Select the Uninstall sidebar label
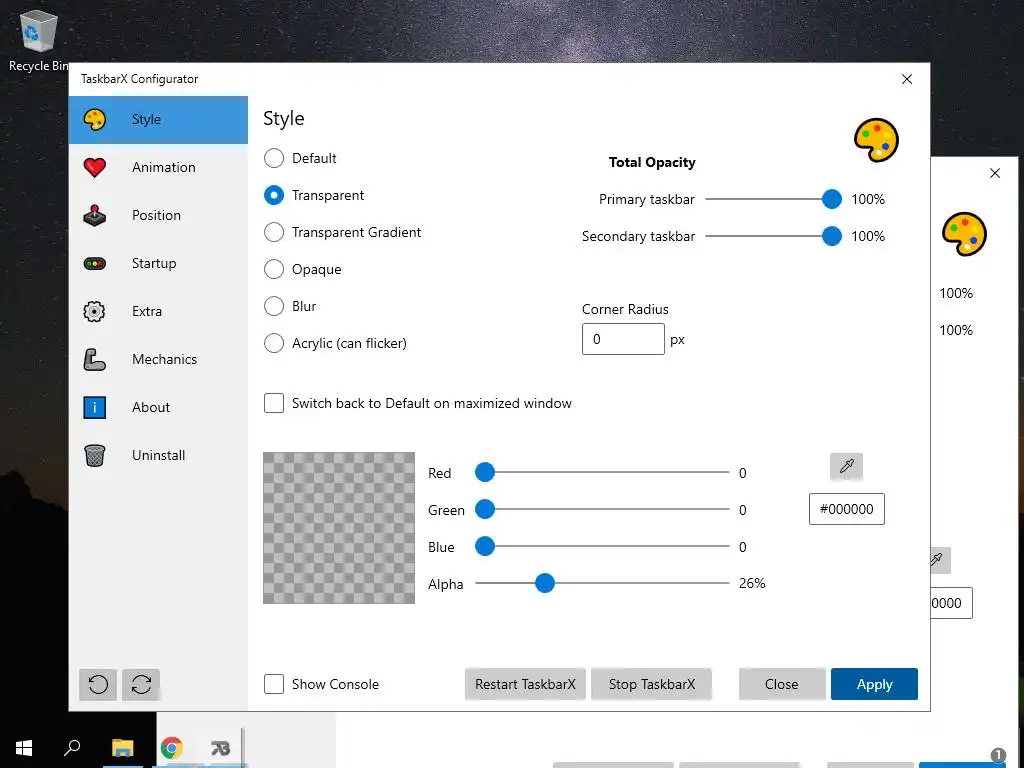This screenshot has width=1024, height=768. 159,455
